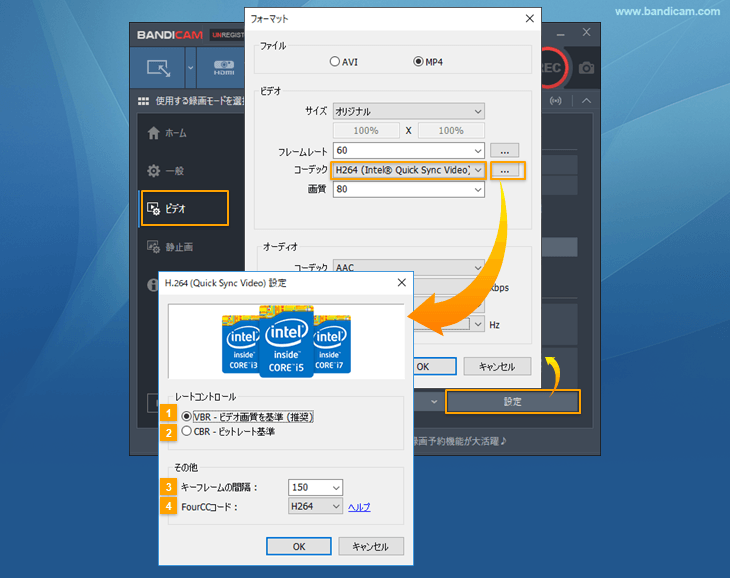Open the audio frequency Hz dropdown
Image resolution: width=730 pixels, height=578 pixels.
click(x=478, y=324)
